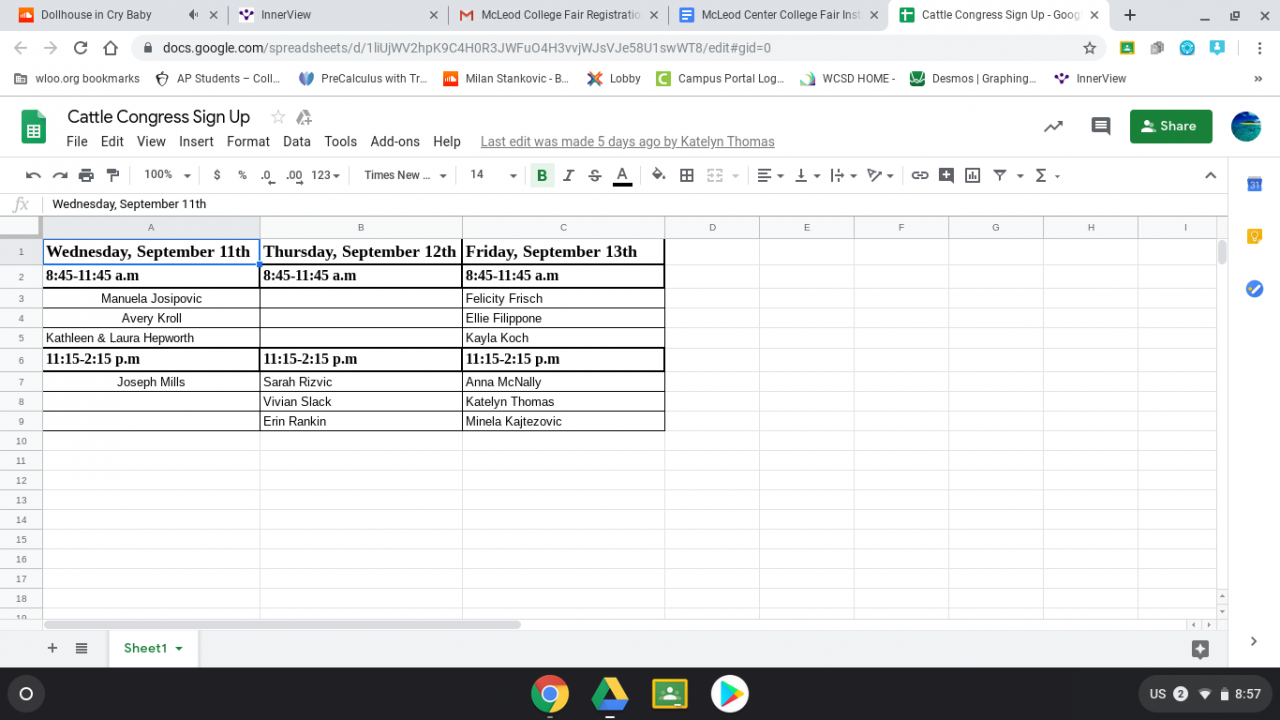Open the AP Students bookmark
Screen dimensions: 1280x720
coord(218,78)
